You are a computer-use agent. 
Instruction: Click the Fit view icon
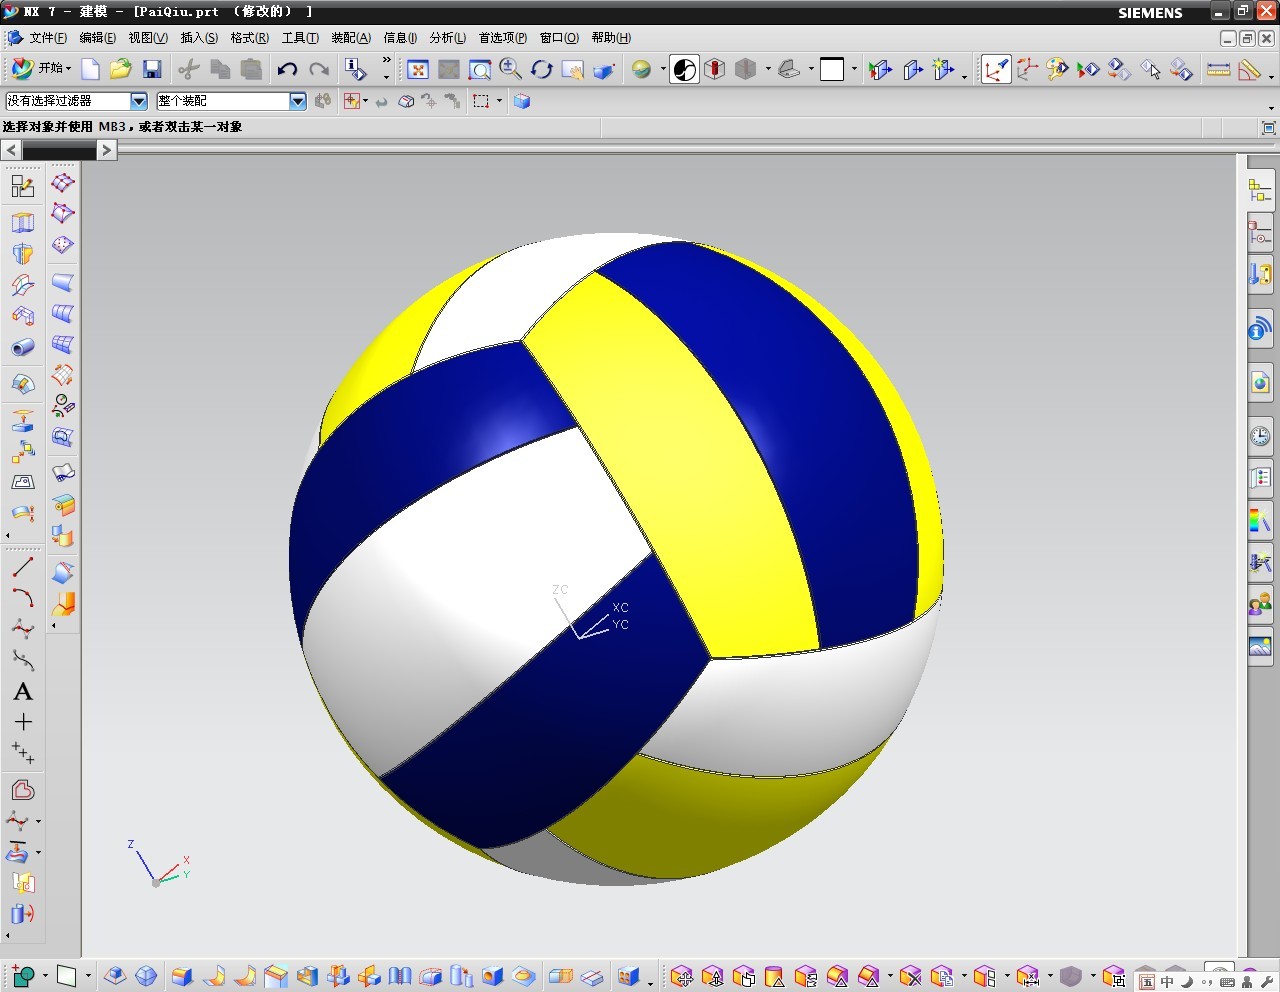coord(418,69)
